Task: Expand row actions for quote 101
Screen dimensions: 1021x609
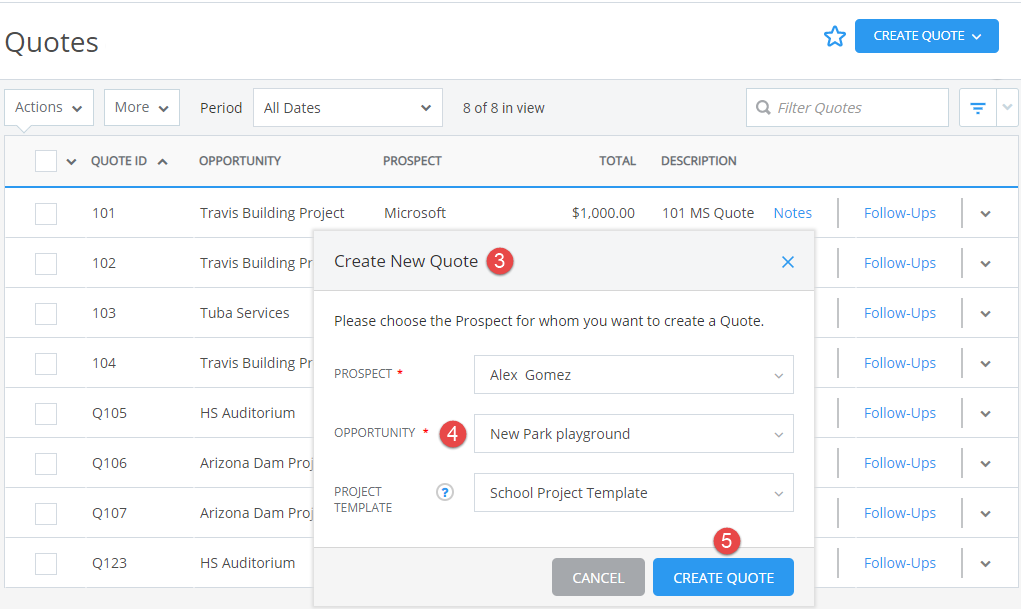Action: pyautogui.click(x=985, y=214)
